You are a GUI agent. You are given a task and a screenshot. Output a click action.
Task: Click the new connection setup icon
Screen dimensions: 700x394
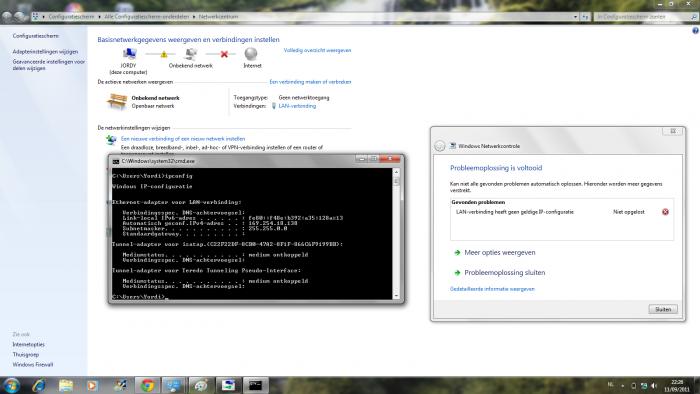(x=111, y=140)
